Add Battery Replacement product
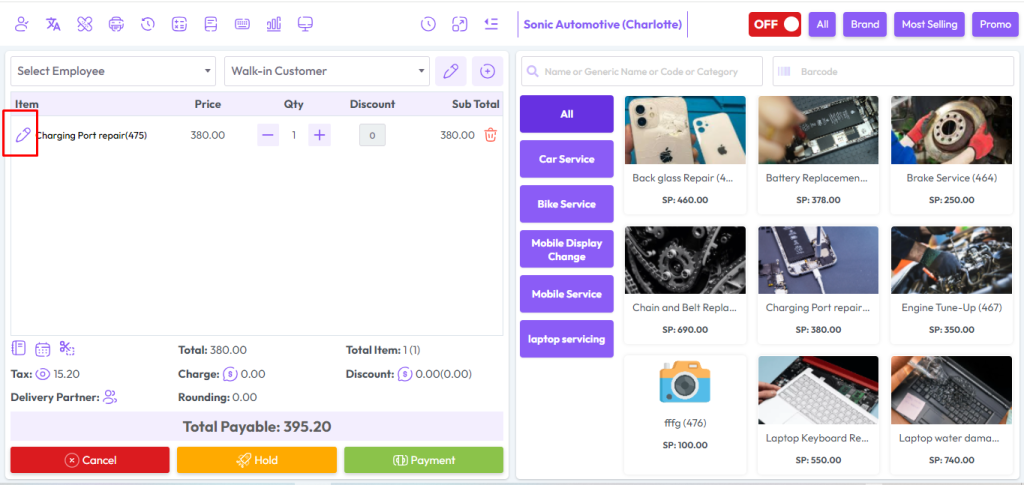The height and width of the screenshot is (485, 1024). pyautogui.click(x=818, y=155)
